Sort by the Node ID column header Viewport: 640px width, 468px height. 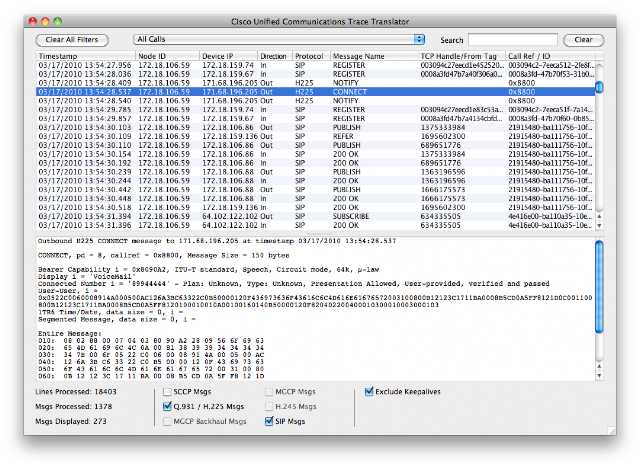(x=167, y=56)
